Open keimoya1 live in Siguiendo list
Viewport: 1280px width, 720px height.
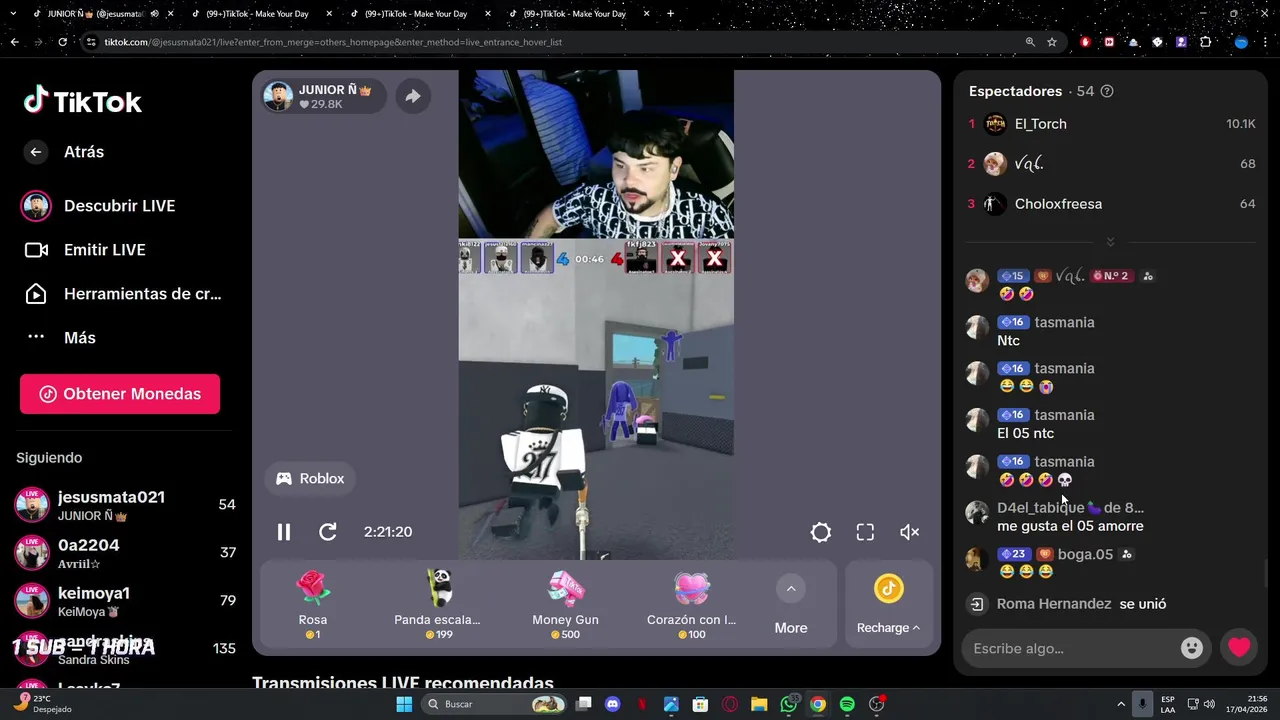pos(124,601)
